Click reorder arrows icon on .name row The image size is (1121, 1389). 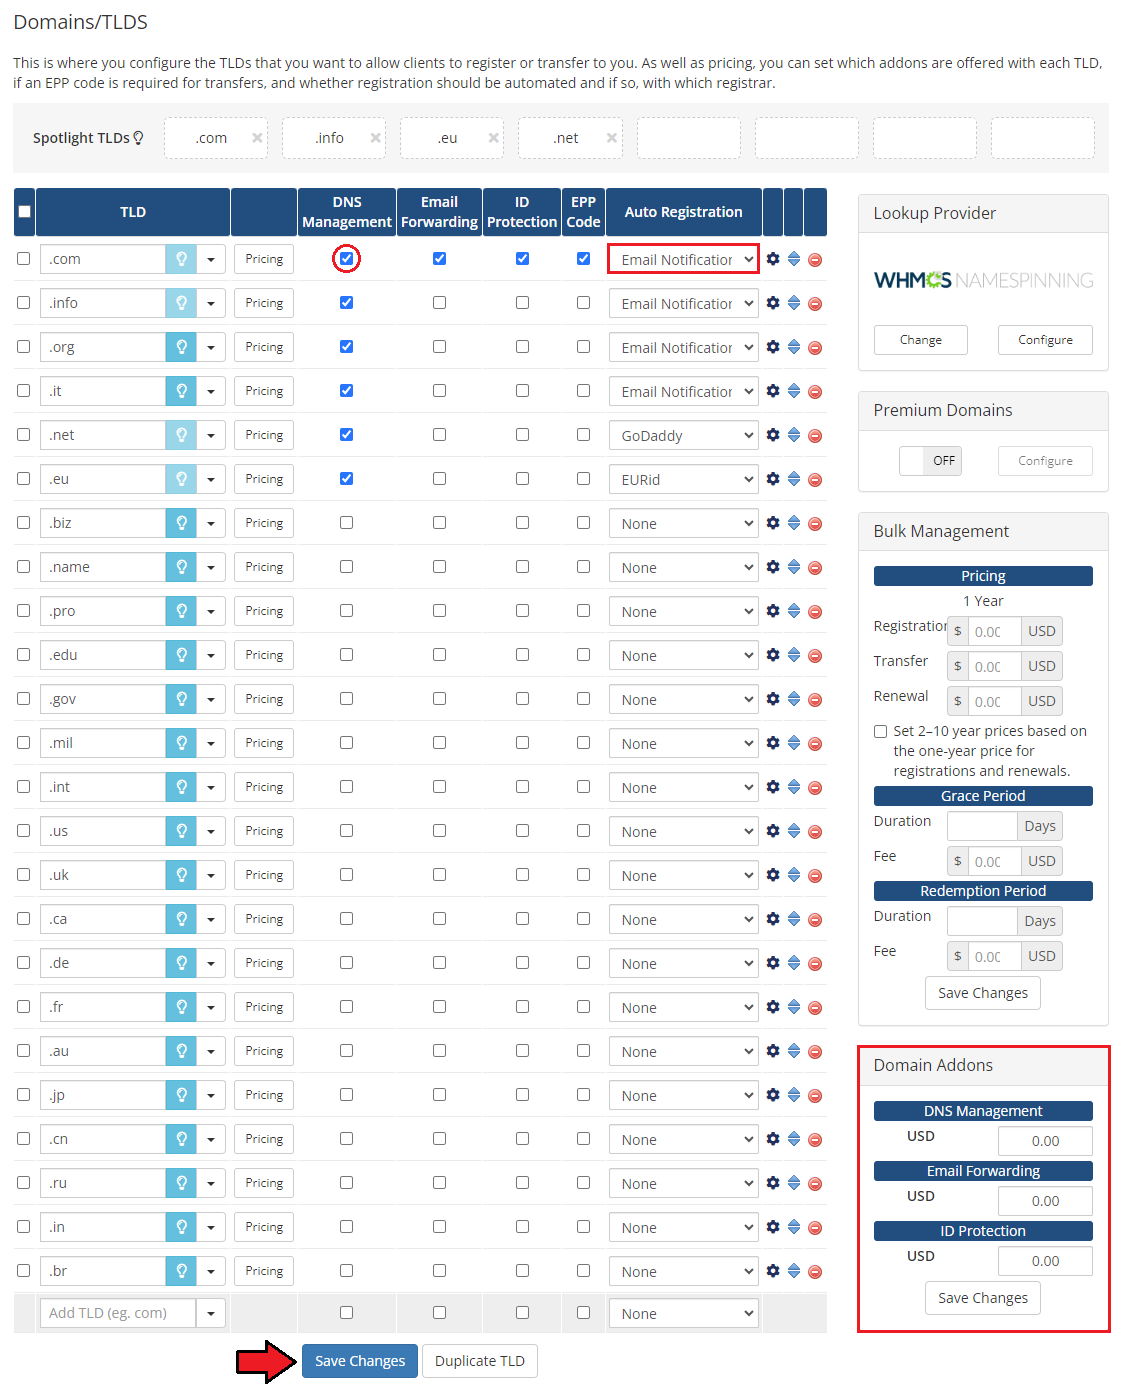click(794, 567)
